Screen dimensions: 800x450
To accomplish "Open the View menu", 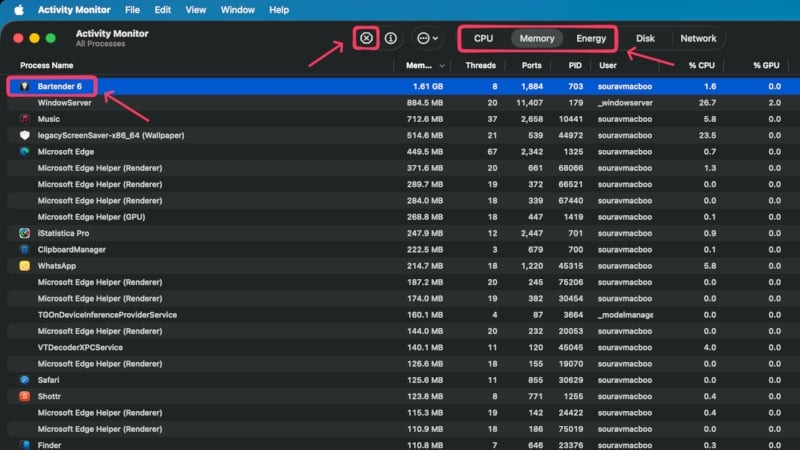I will coord(195,10).
